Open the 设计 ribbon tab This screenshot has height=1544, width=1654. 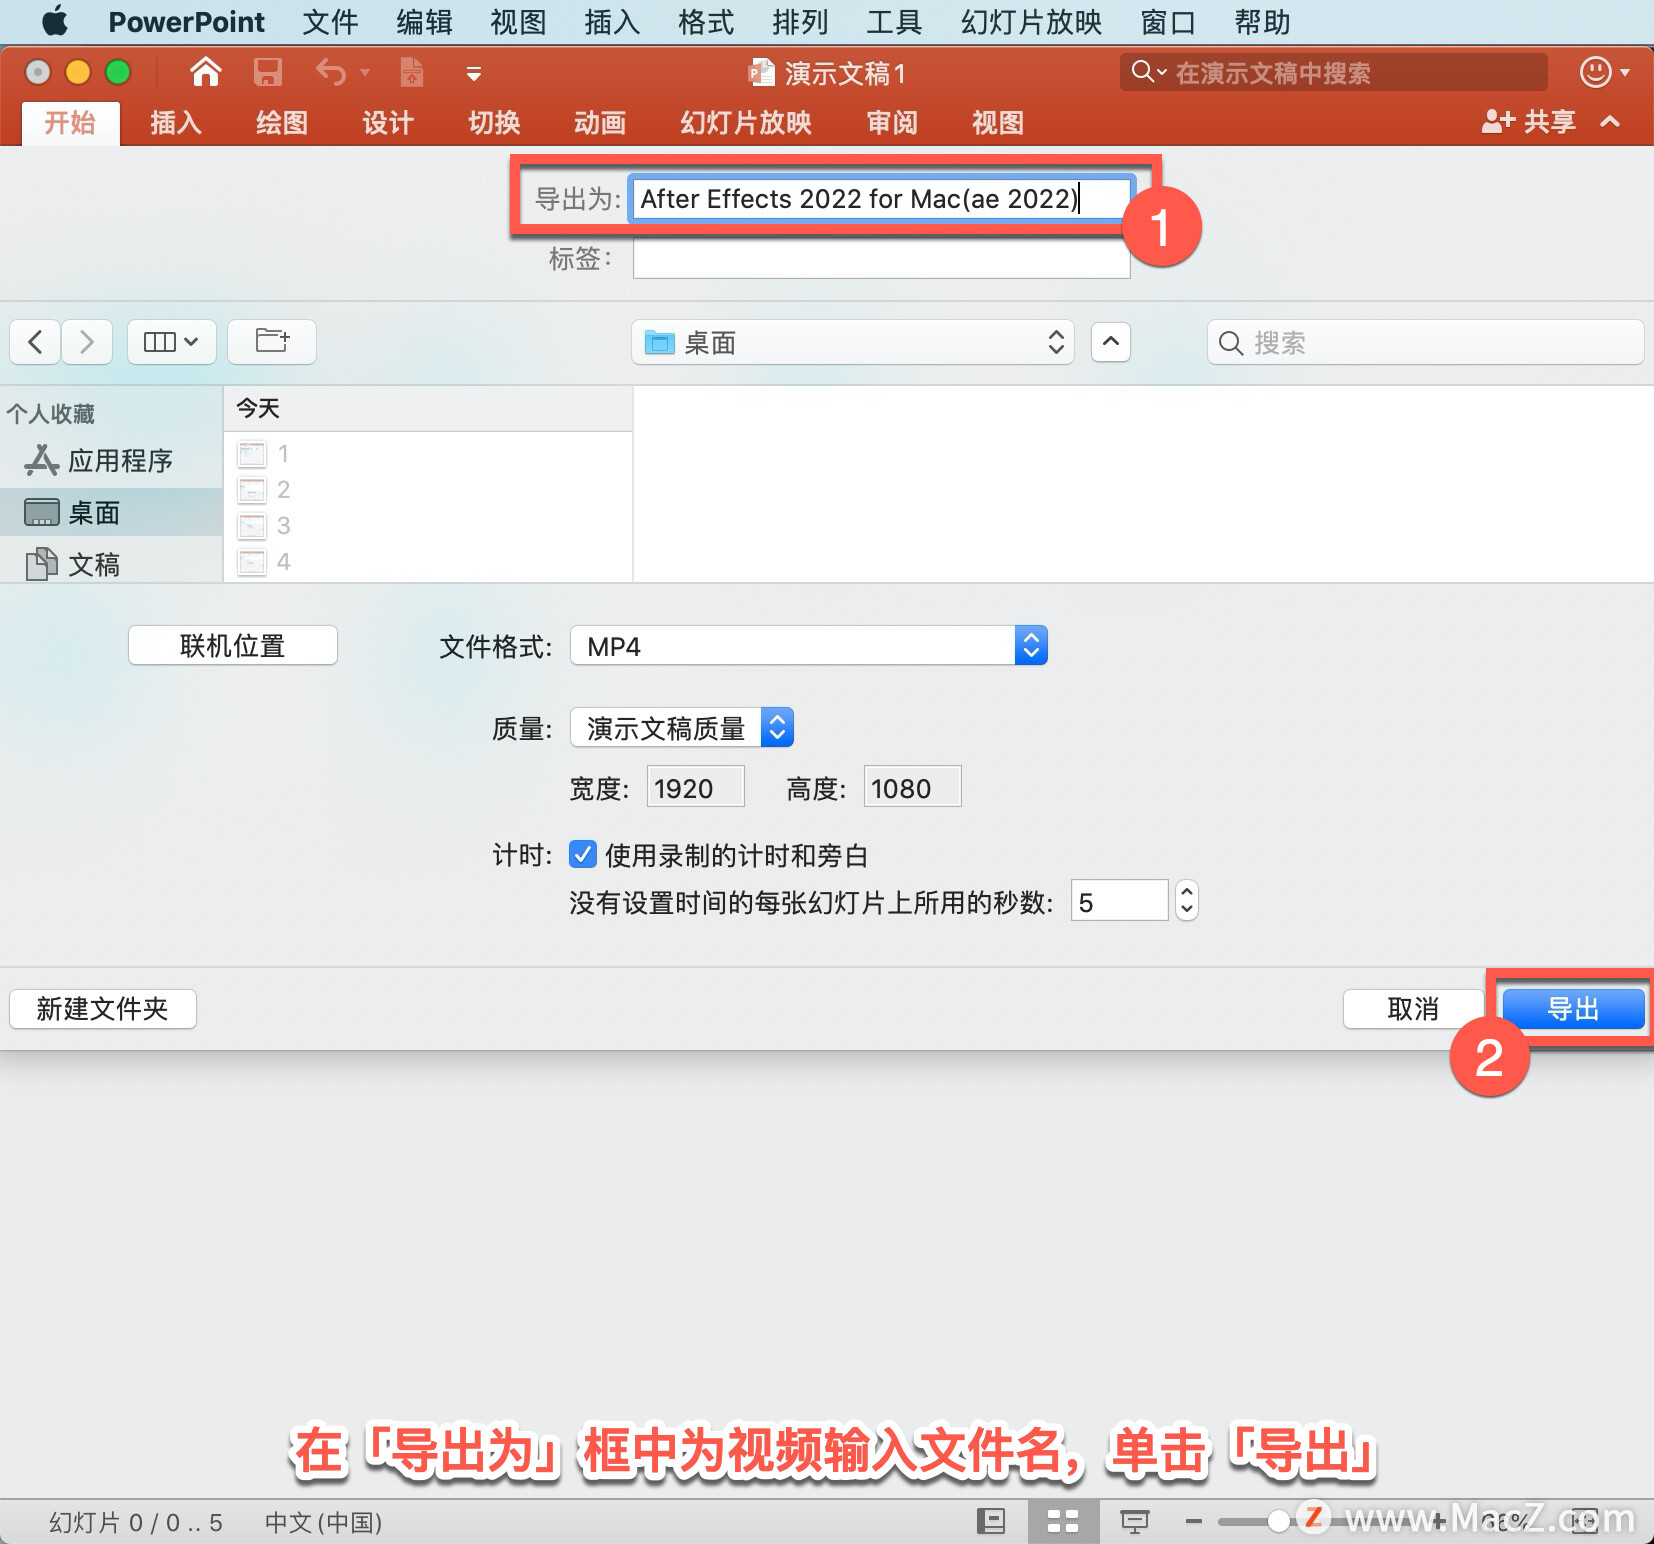click(388, 123)
